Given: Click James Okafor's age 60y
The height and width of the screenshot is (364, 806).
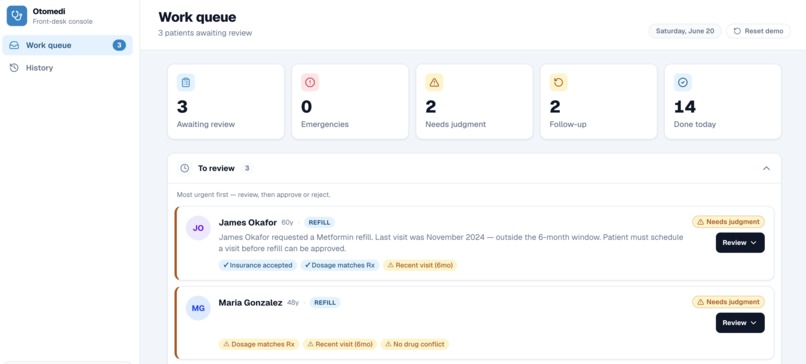Looking at the screenshot, I should point(287,223).
